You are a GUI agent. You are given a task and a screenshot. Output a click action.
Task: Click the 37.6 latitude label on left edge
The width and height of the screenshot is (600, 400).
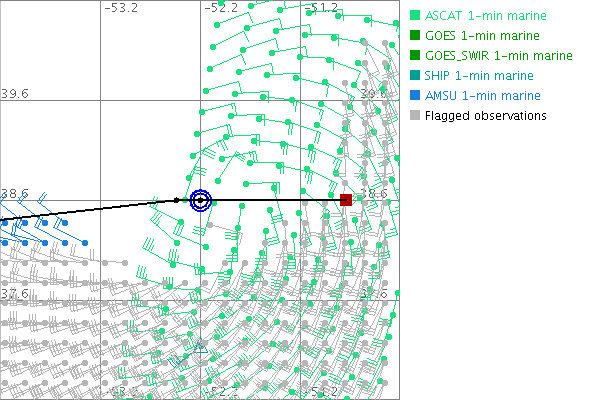tap(15, 293)
